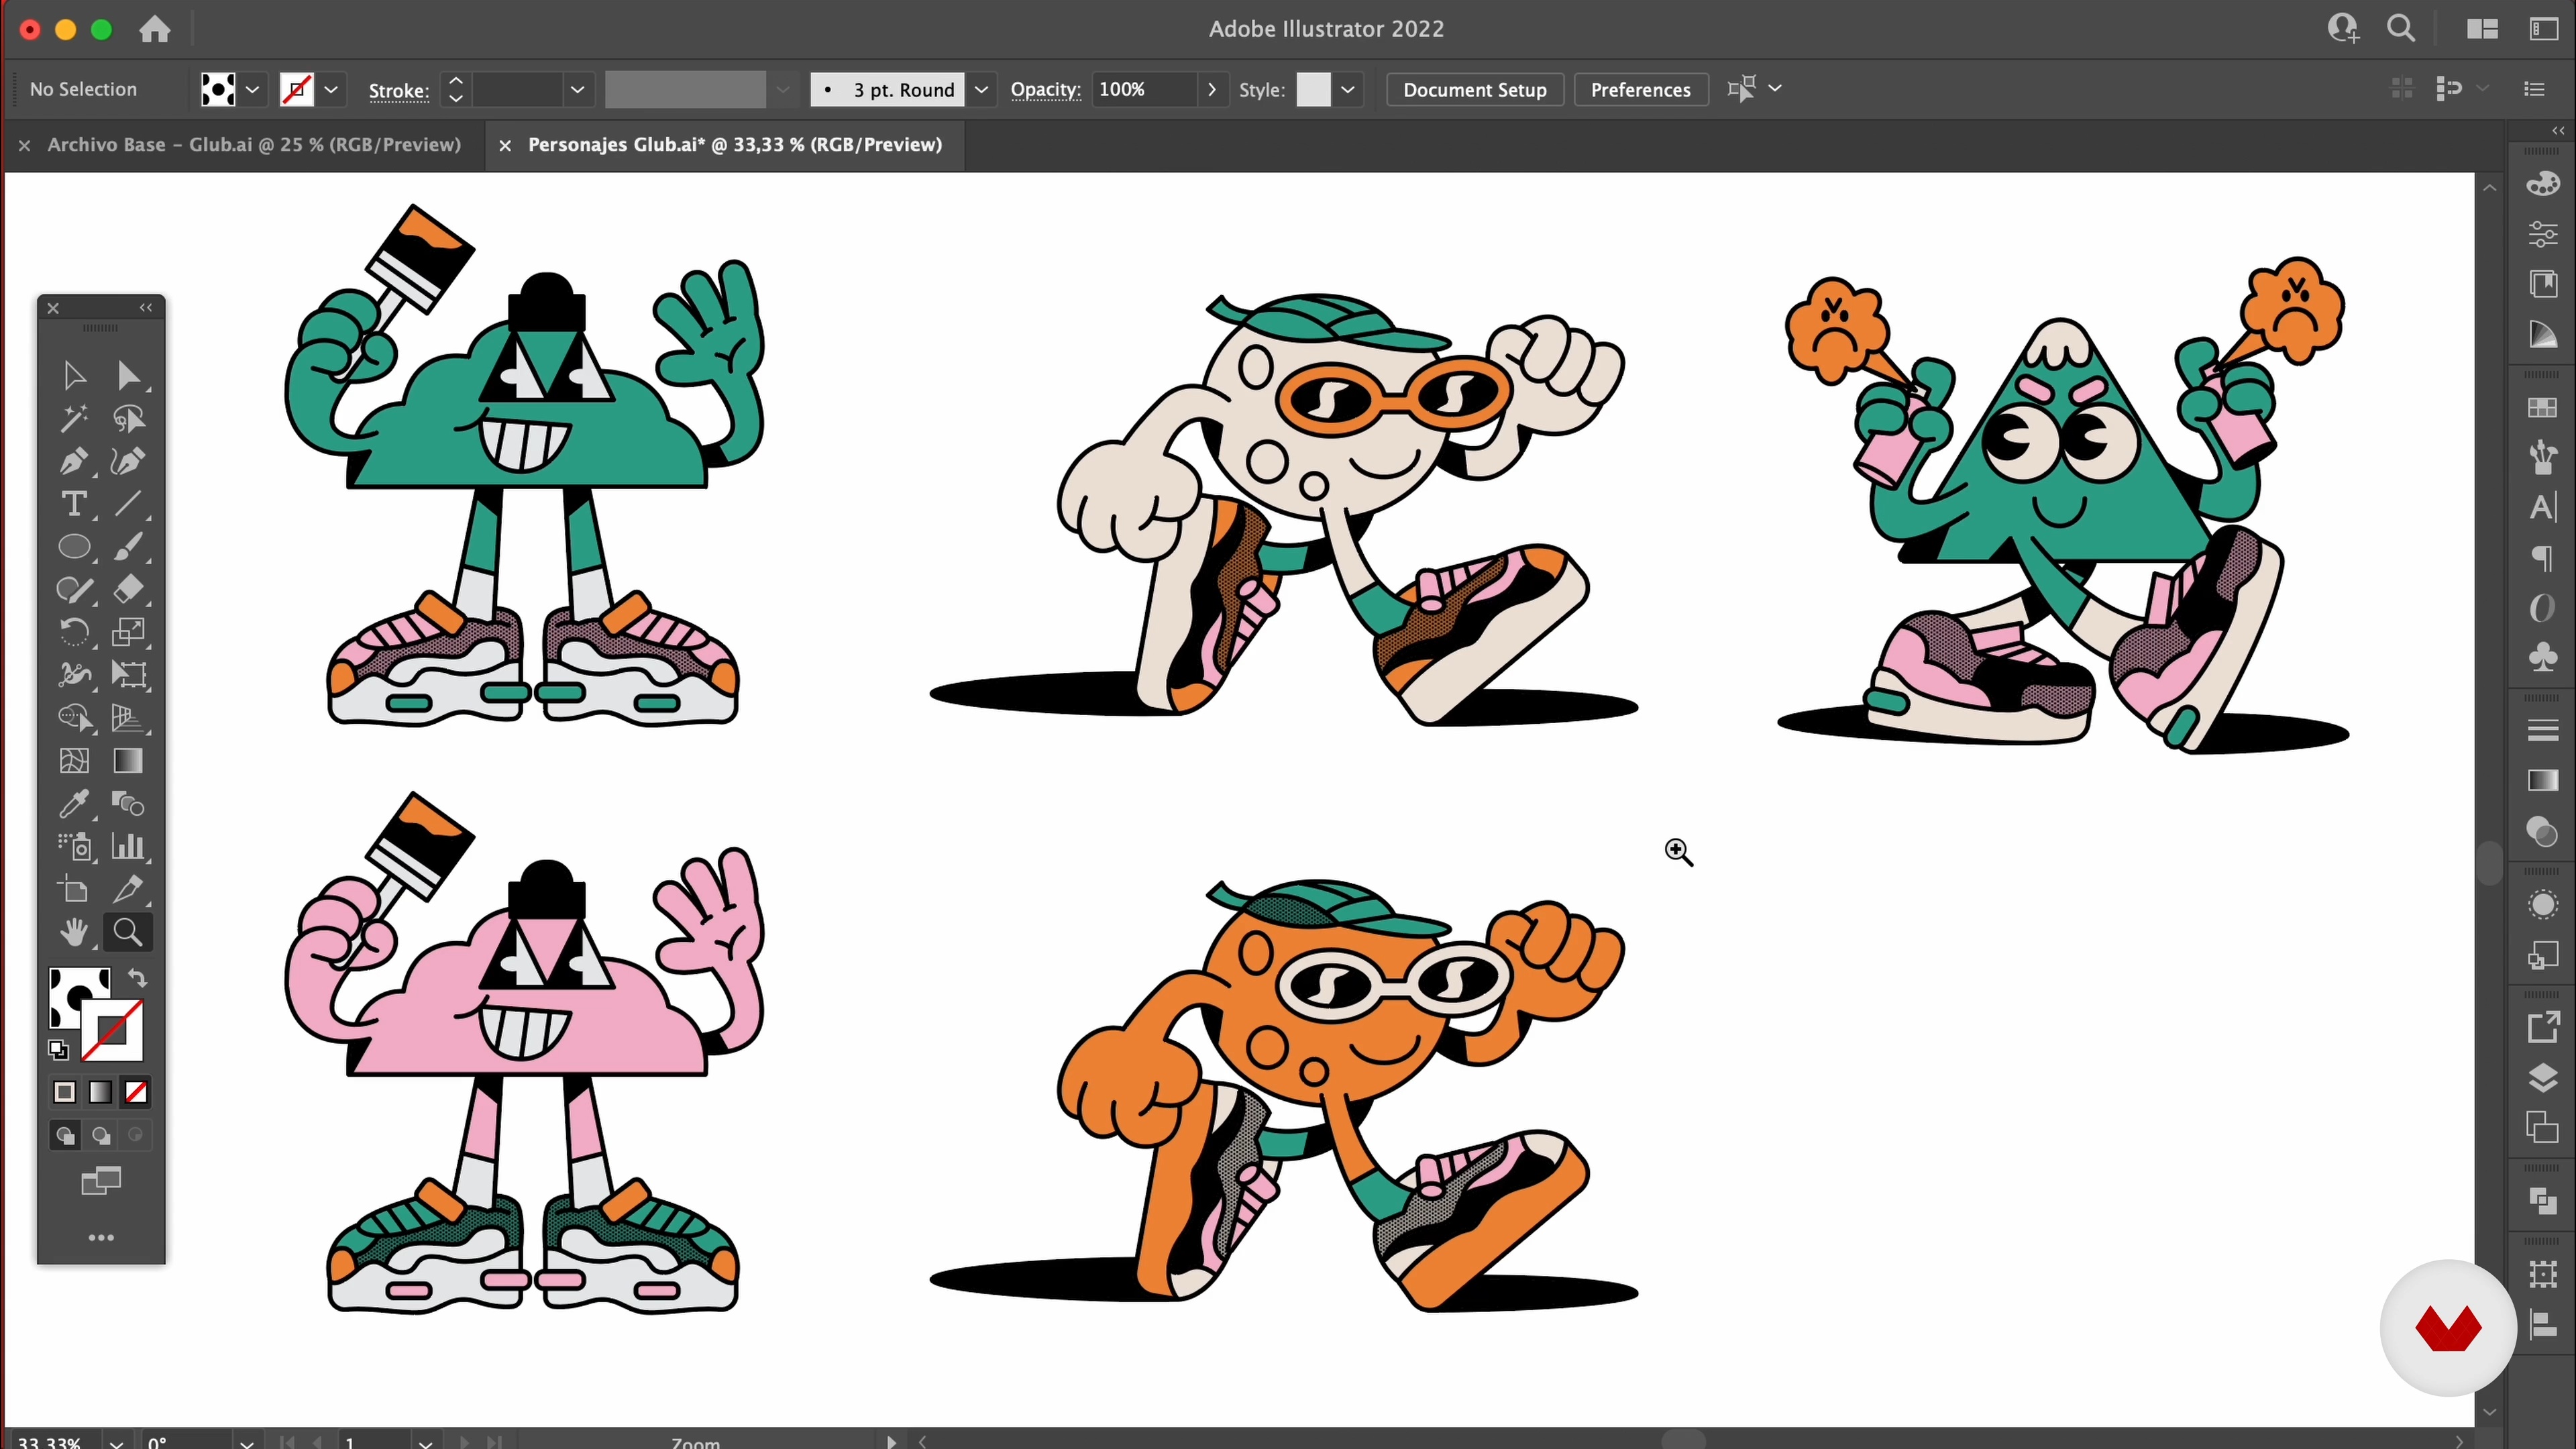
Task: Click the Opacity 100% input field
Action: click(x=1144, y=90)
